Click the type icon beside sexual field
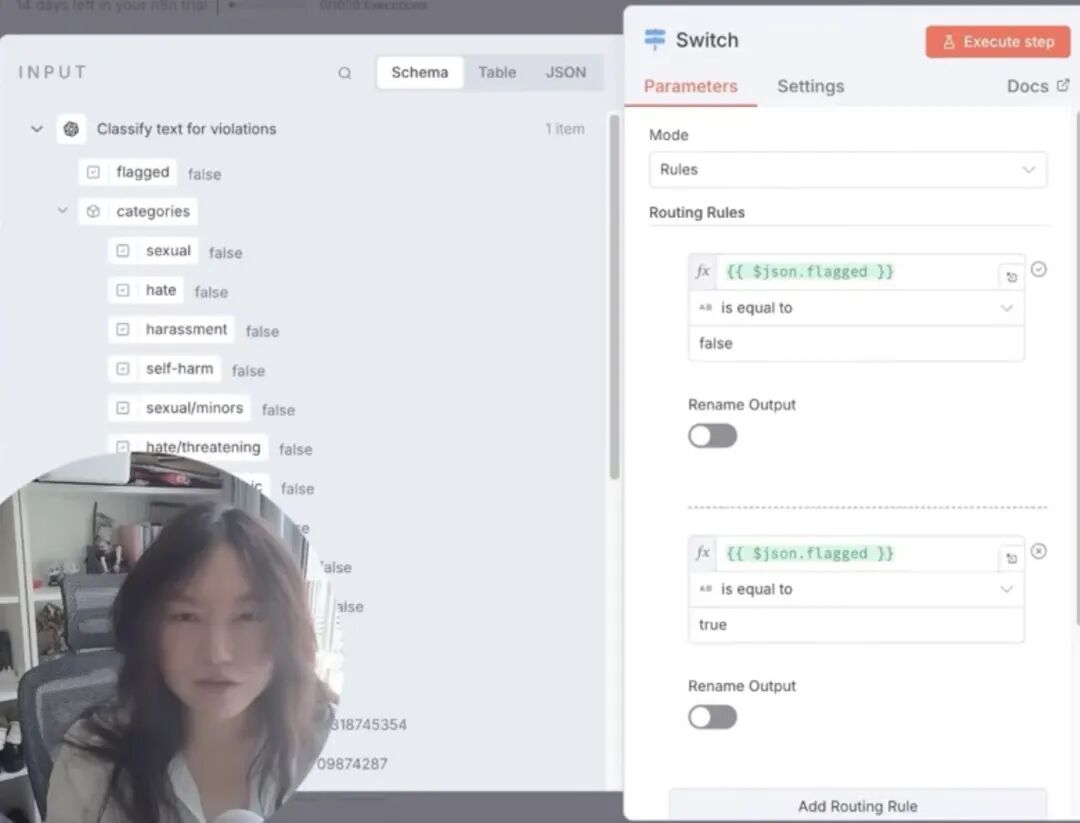This screenshot has width=1080, height=823. click(123, 251)
